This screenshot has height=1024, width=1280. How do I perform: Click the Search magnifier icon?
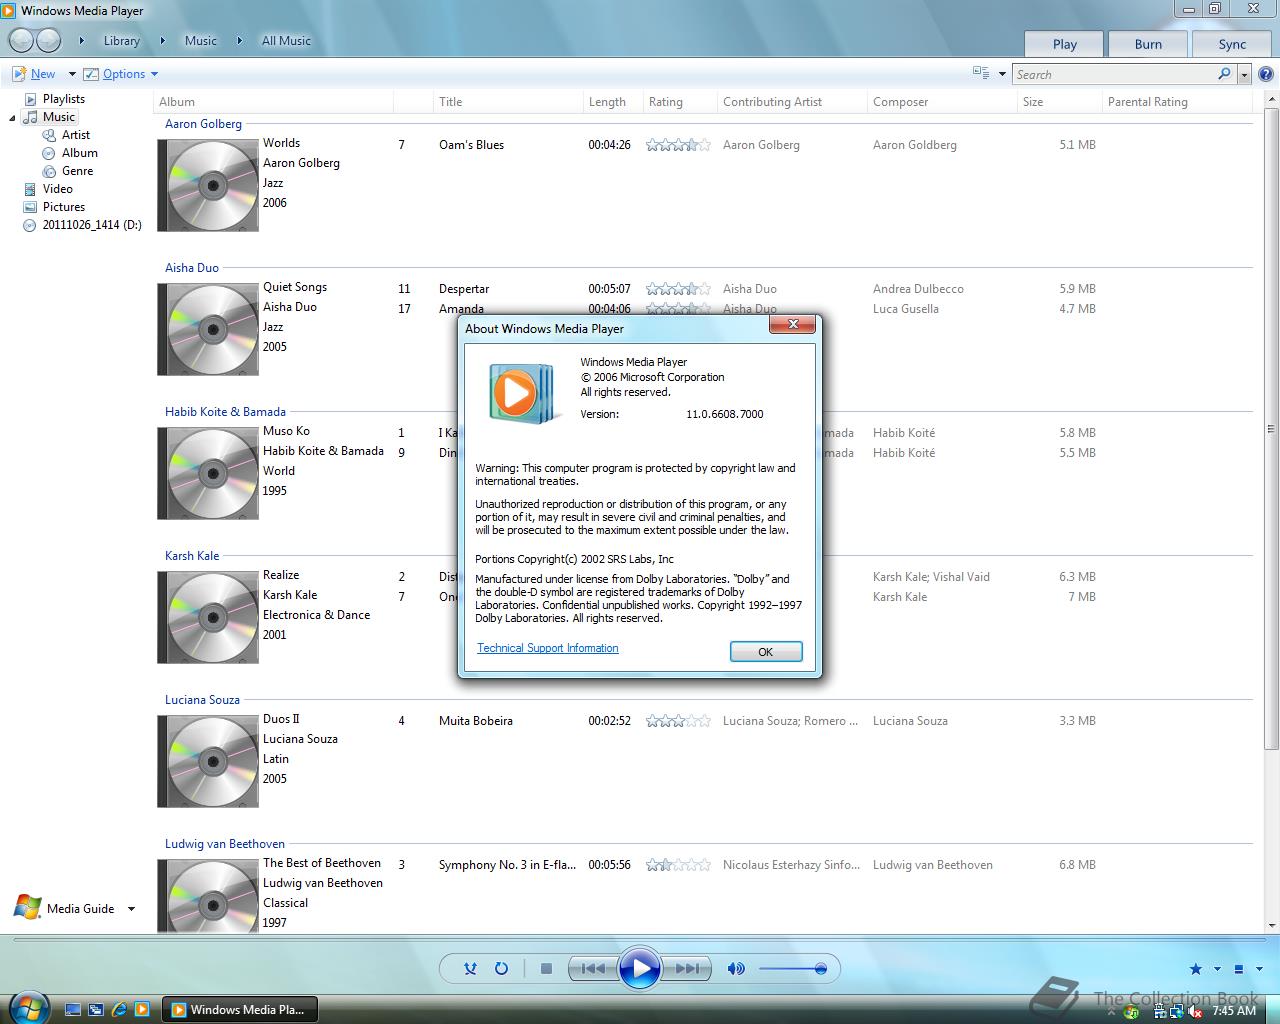[1224, 74]
